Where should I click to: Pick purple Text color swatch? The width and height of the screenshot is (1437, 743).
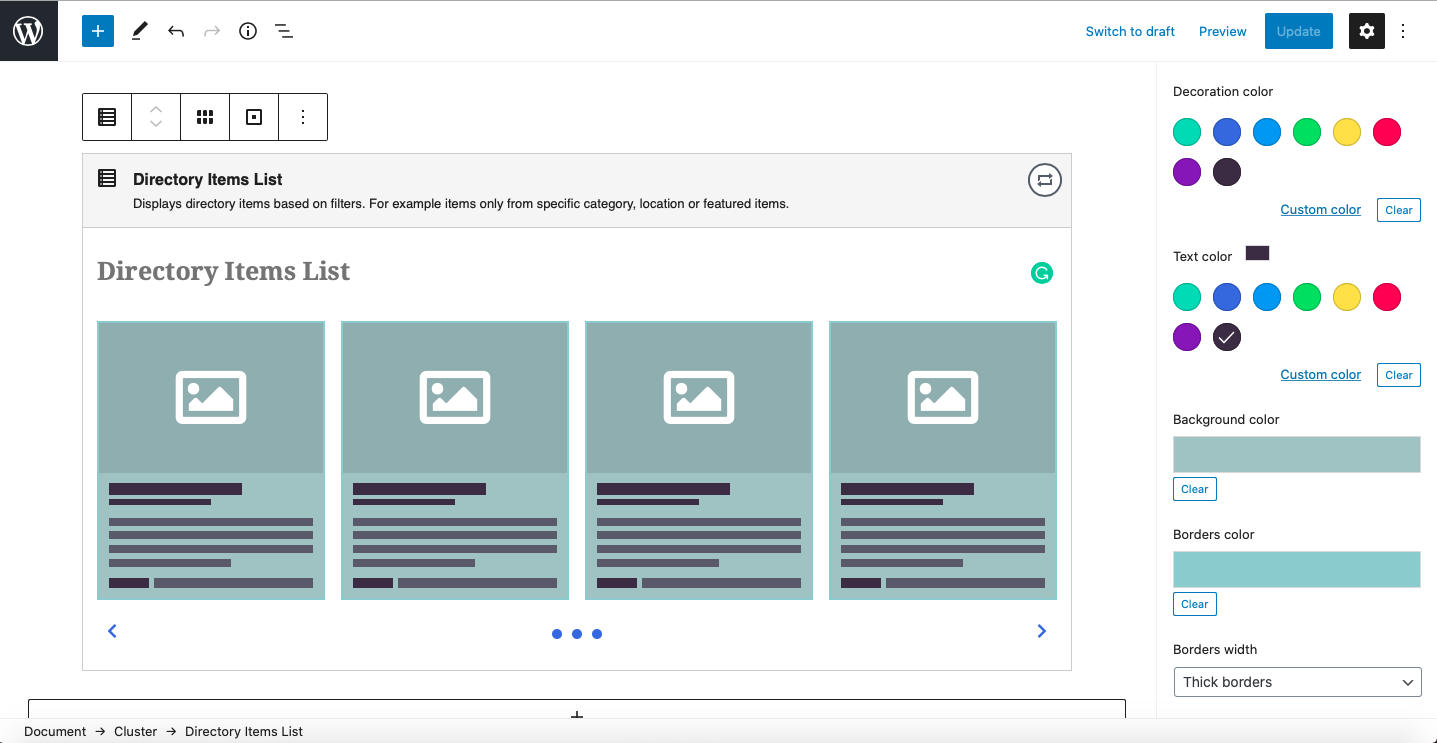click(1187, 337)
